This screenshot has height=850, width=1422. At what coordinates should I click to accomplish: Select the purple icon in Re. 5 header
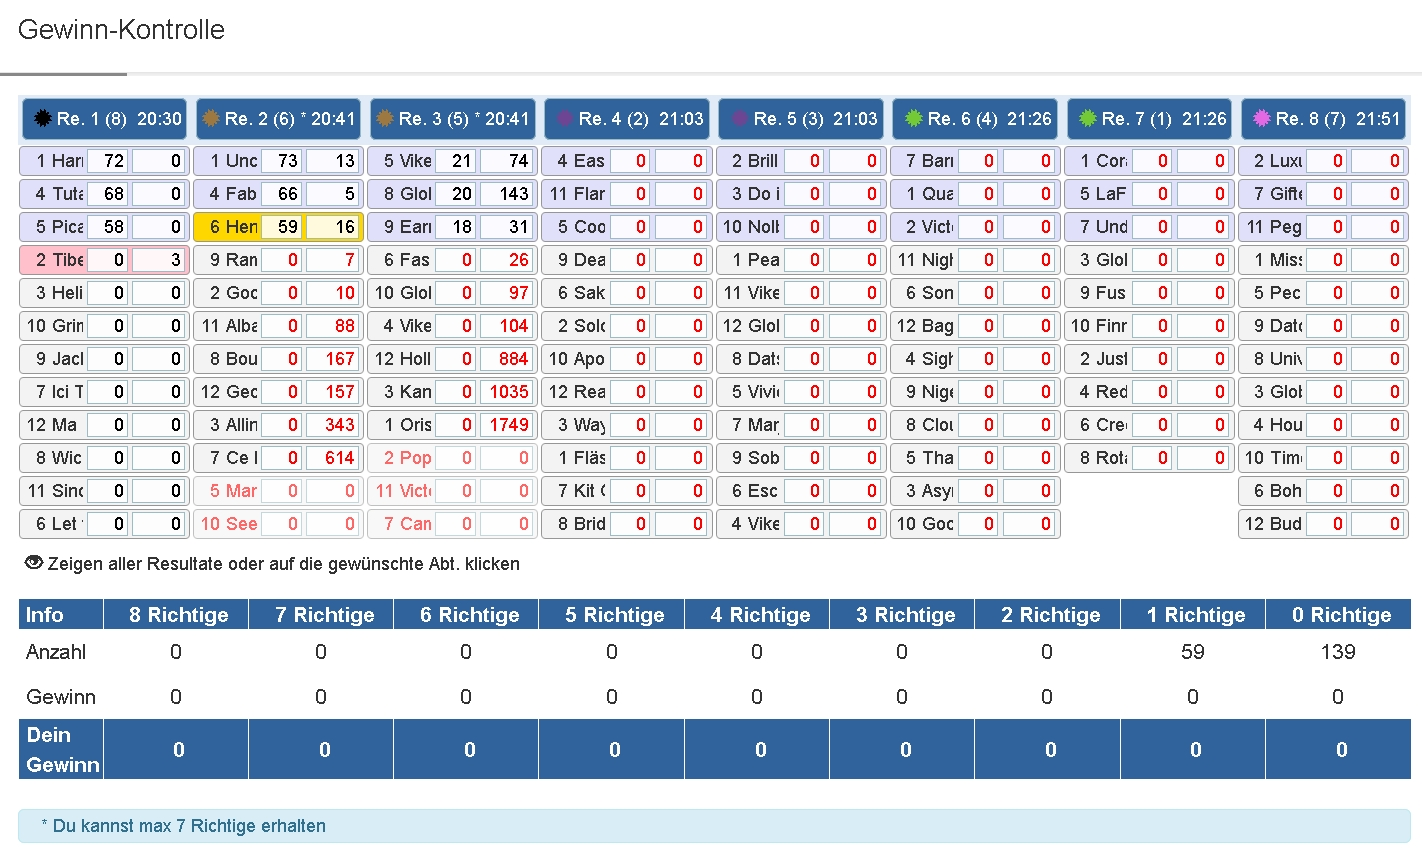click(739, 119)
